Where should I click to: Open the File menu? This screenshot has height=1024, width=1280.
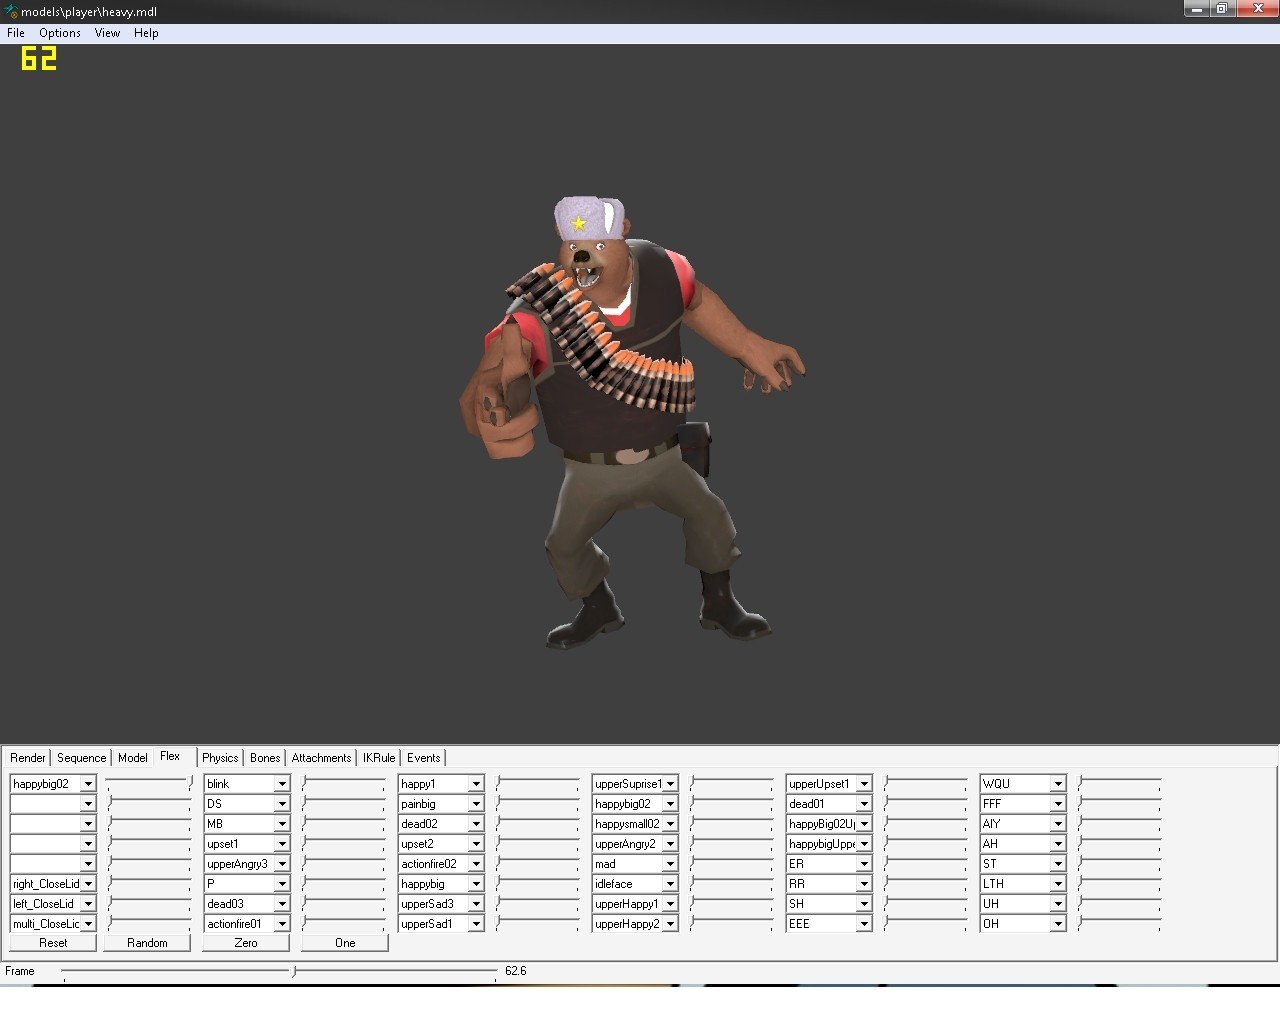point(16,33)
